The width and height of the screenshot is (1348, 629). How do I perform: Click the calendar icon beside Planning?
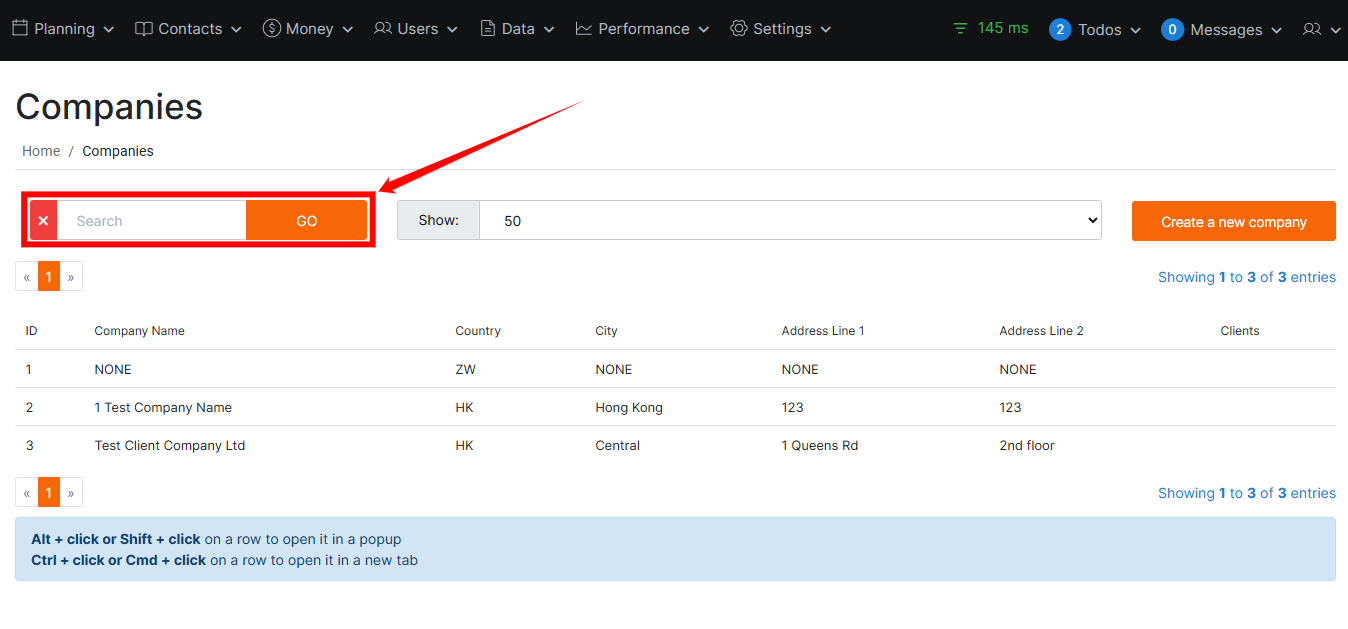click(20, 29)
